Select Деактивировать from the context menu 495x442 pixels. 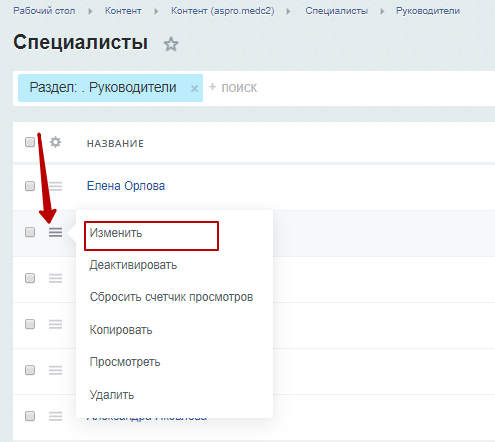point(133,265)
